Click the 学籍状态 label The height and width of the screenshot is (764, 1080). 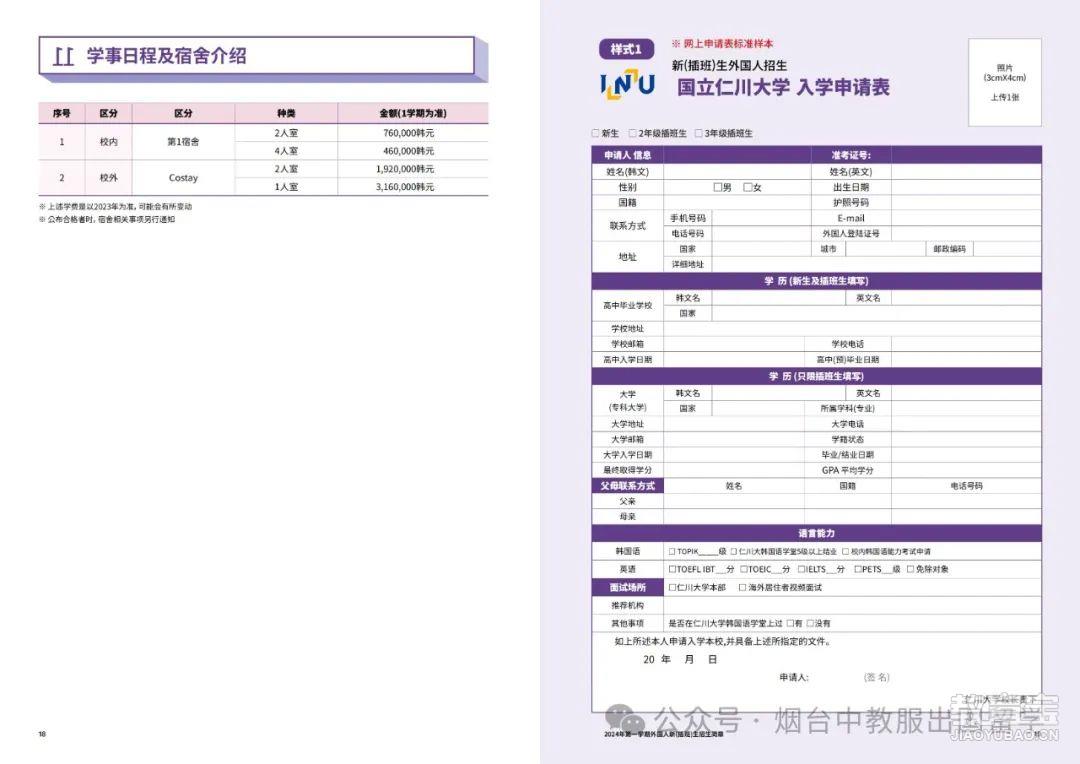847,440
